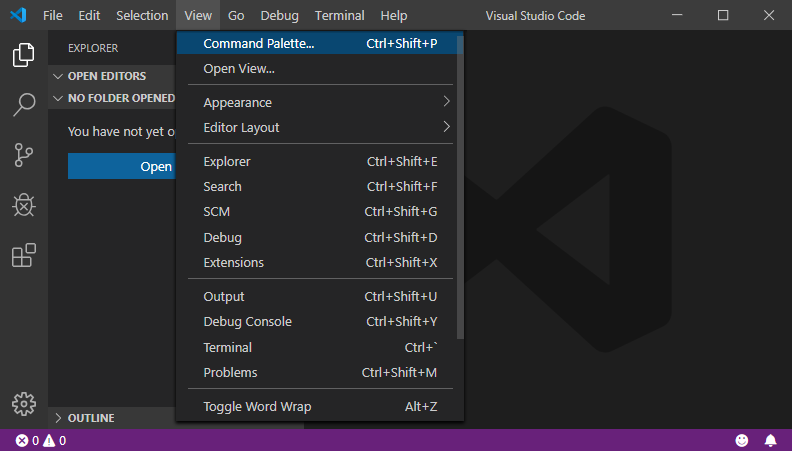Viewport: 792px width, 451px height.
Task: Open the Search activity bar icon
Action: 23,105
